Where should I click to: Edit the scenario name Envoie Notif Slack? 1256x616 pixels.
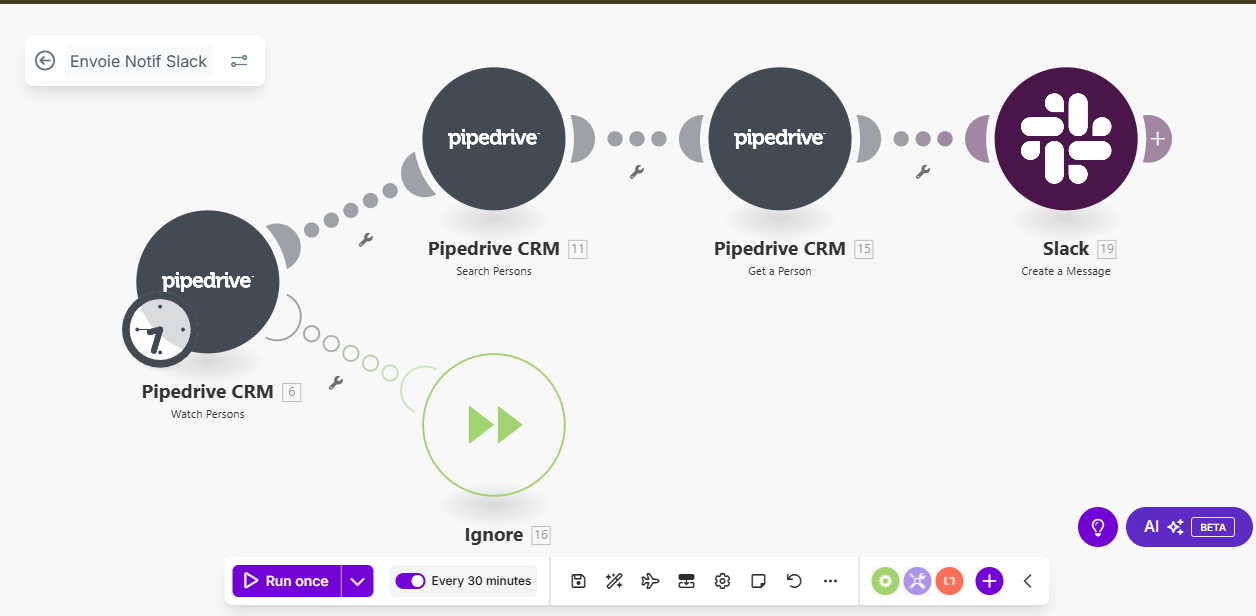point(139,61)
